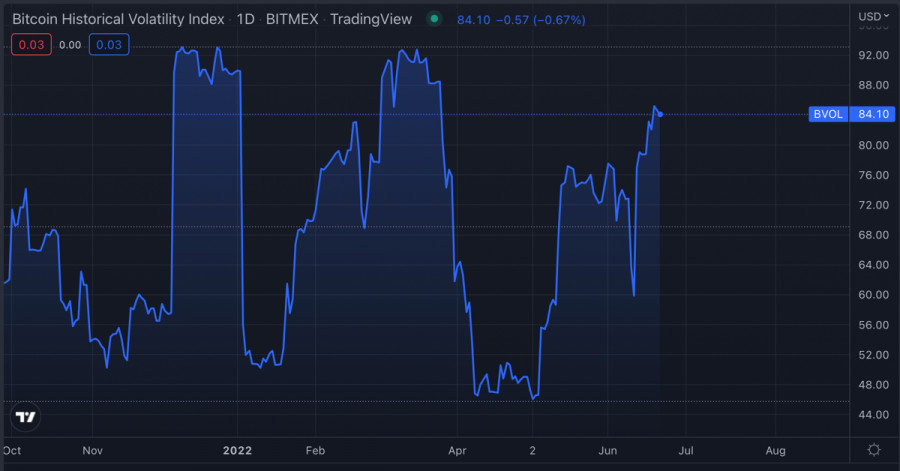Click the Jun label on time axis

pyautogui.click(x=607, y=450)
